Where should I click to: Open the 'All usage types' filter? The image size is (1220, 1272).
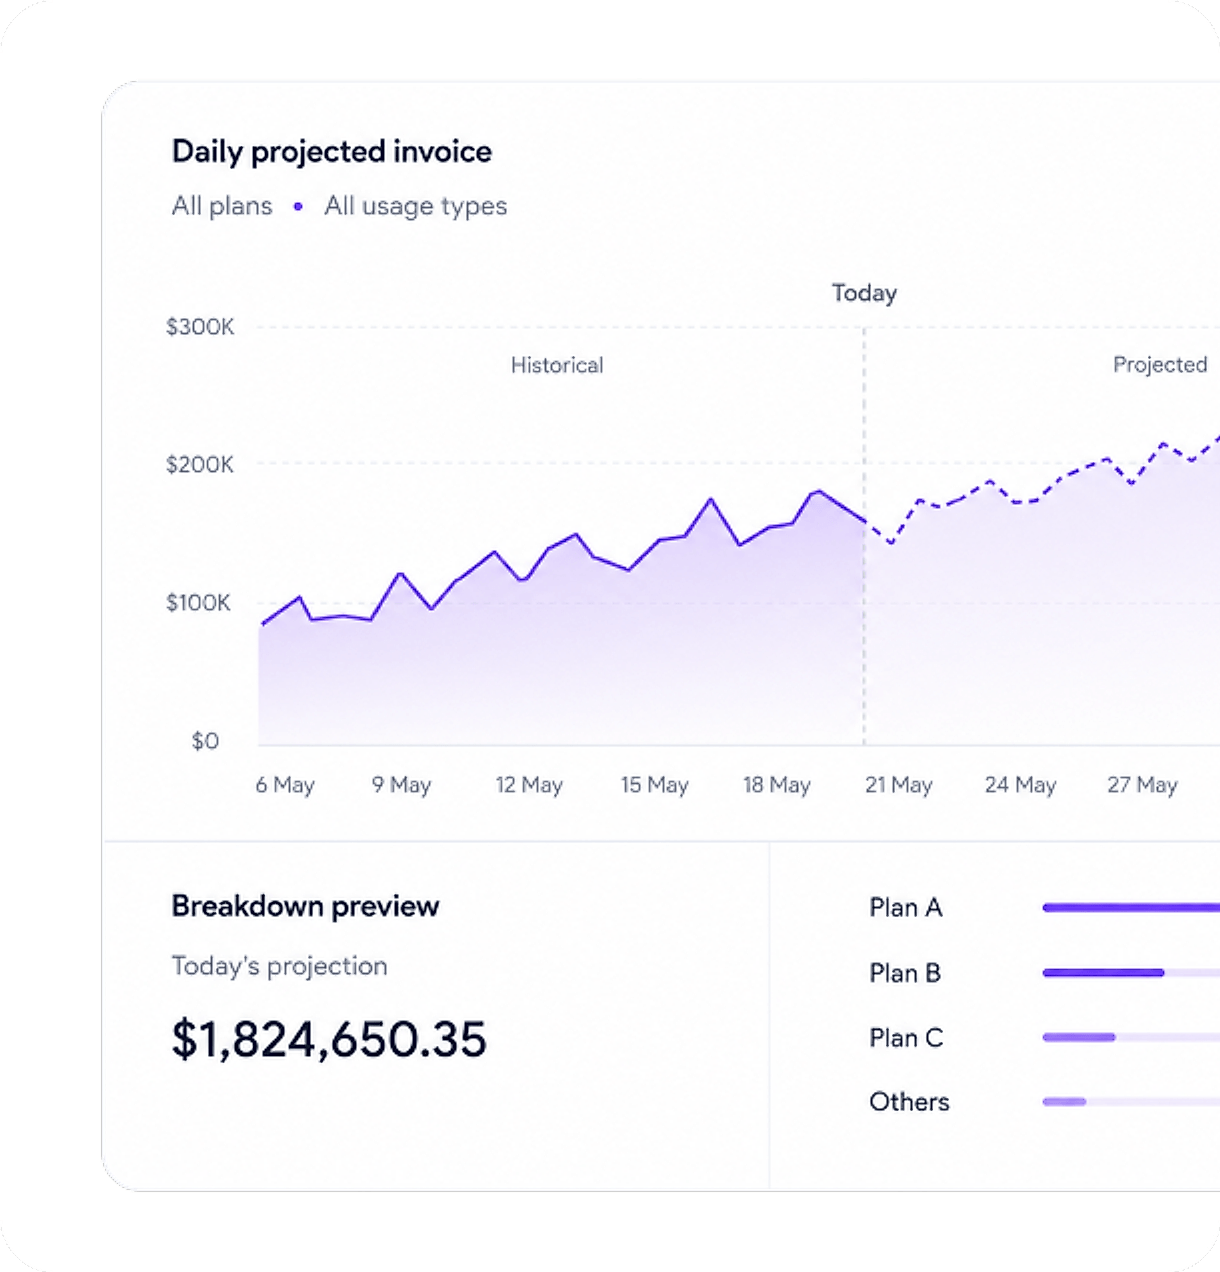[416, 206]
